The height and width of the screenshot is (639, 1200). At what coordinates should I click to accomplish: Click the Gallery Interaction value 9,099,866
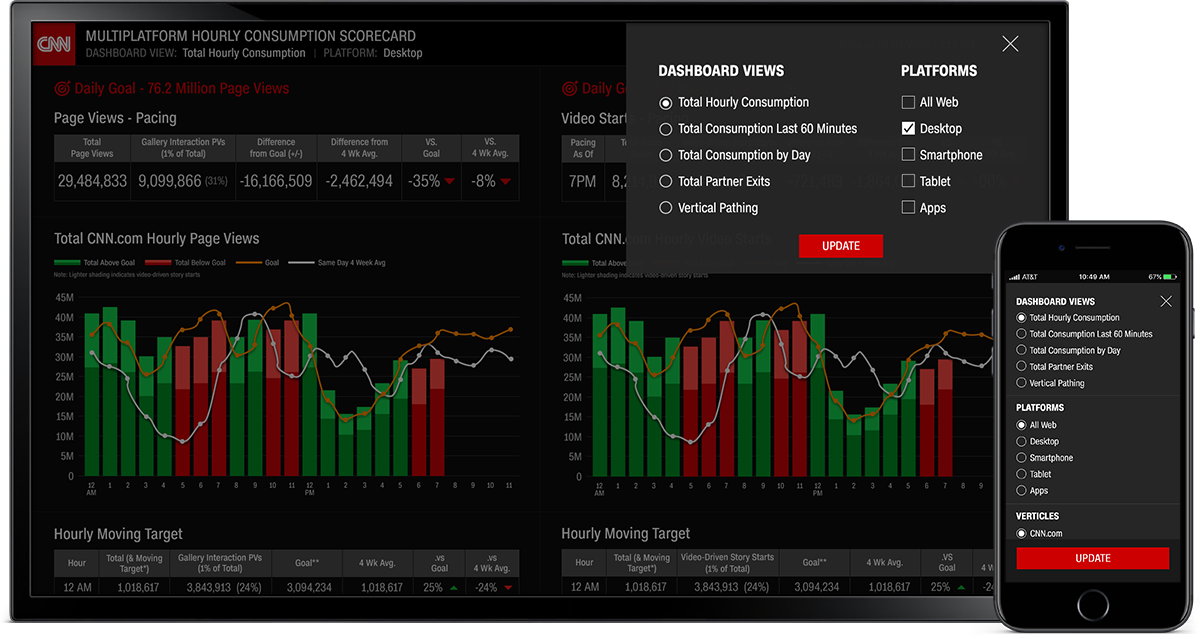click(x=172, y=181)
